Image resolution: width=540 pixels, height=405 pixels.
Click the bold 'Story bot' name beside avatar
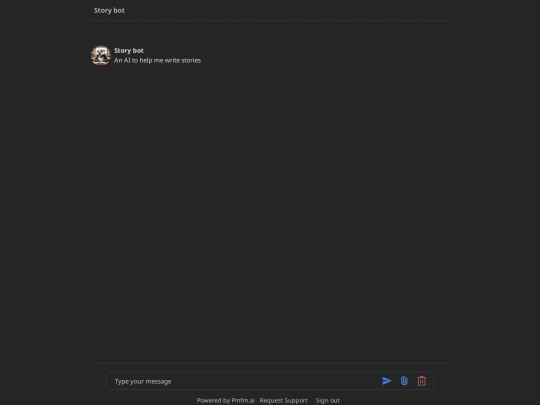(x=129, y=50)
